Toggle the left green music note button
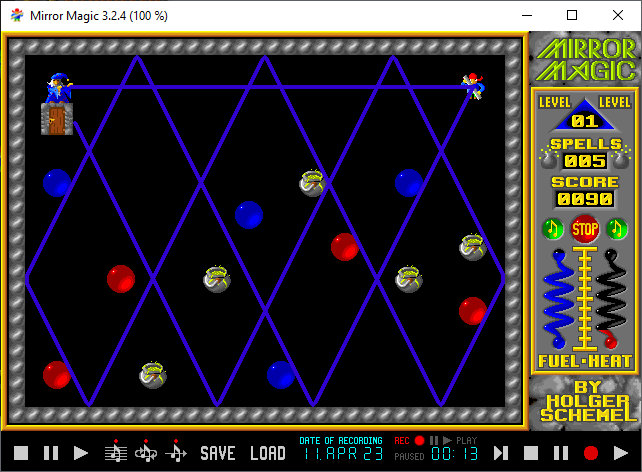This screenshot has height=472, width=642. (553, 229)
